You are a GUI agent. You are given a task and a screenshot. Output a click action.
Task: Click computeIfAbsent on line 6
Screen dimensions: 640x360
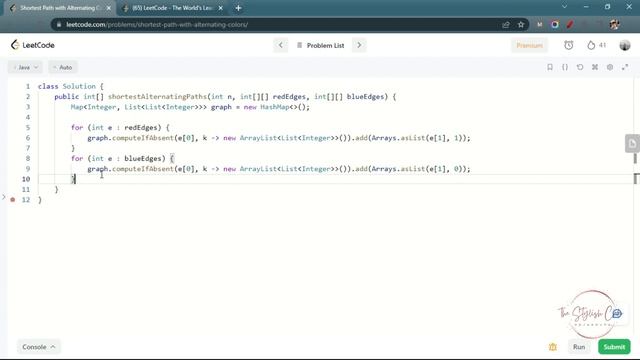coord(143,138)
